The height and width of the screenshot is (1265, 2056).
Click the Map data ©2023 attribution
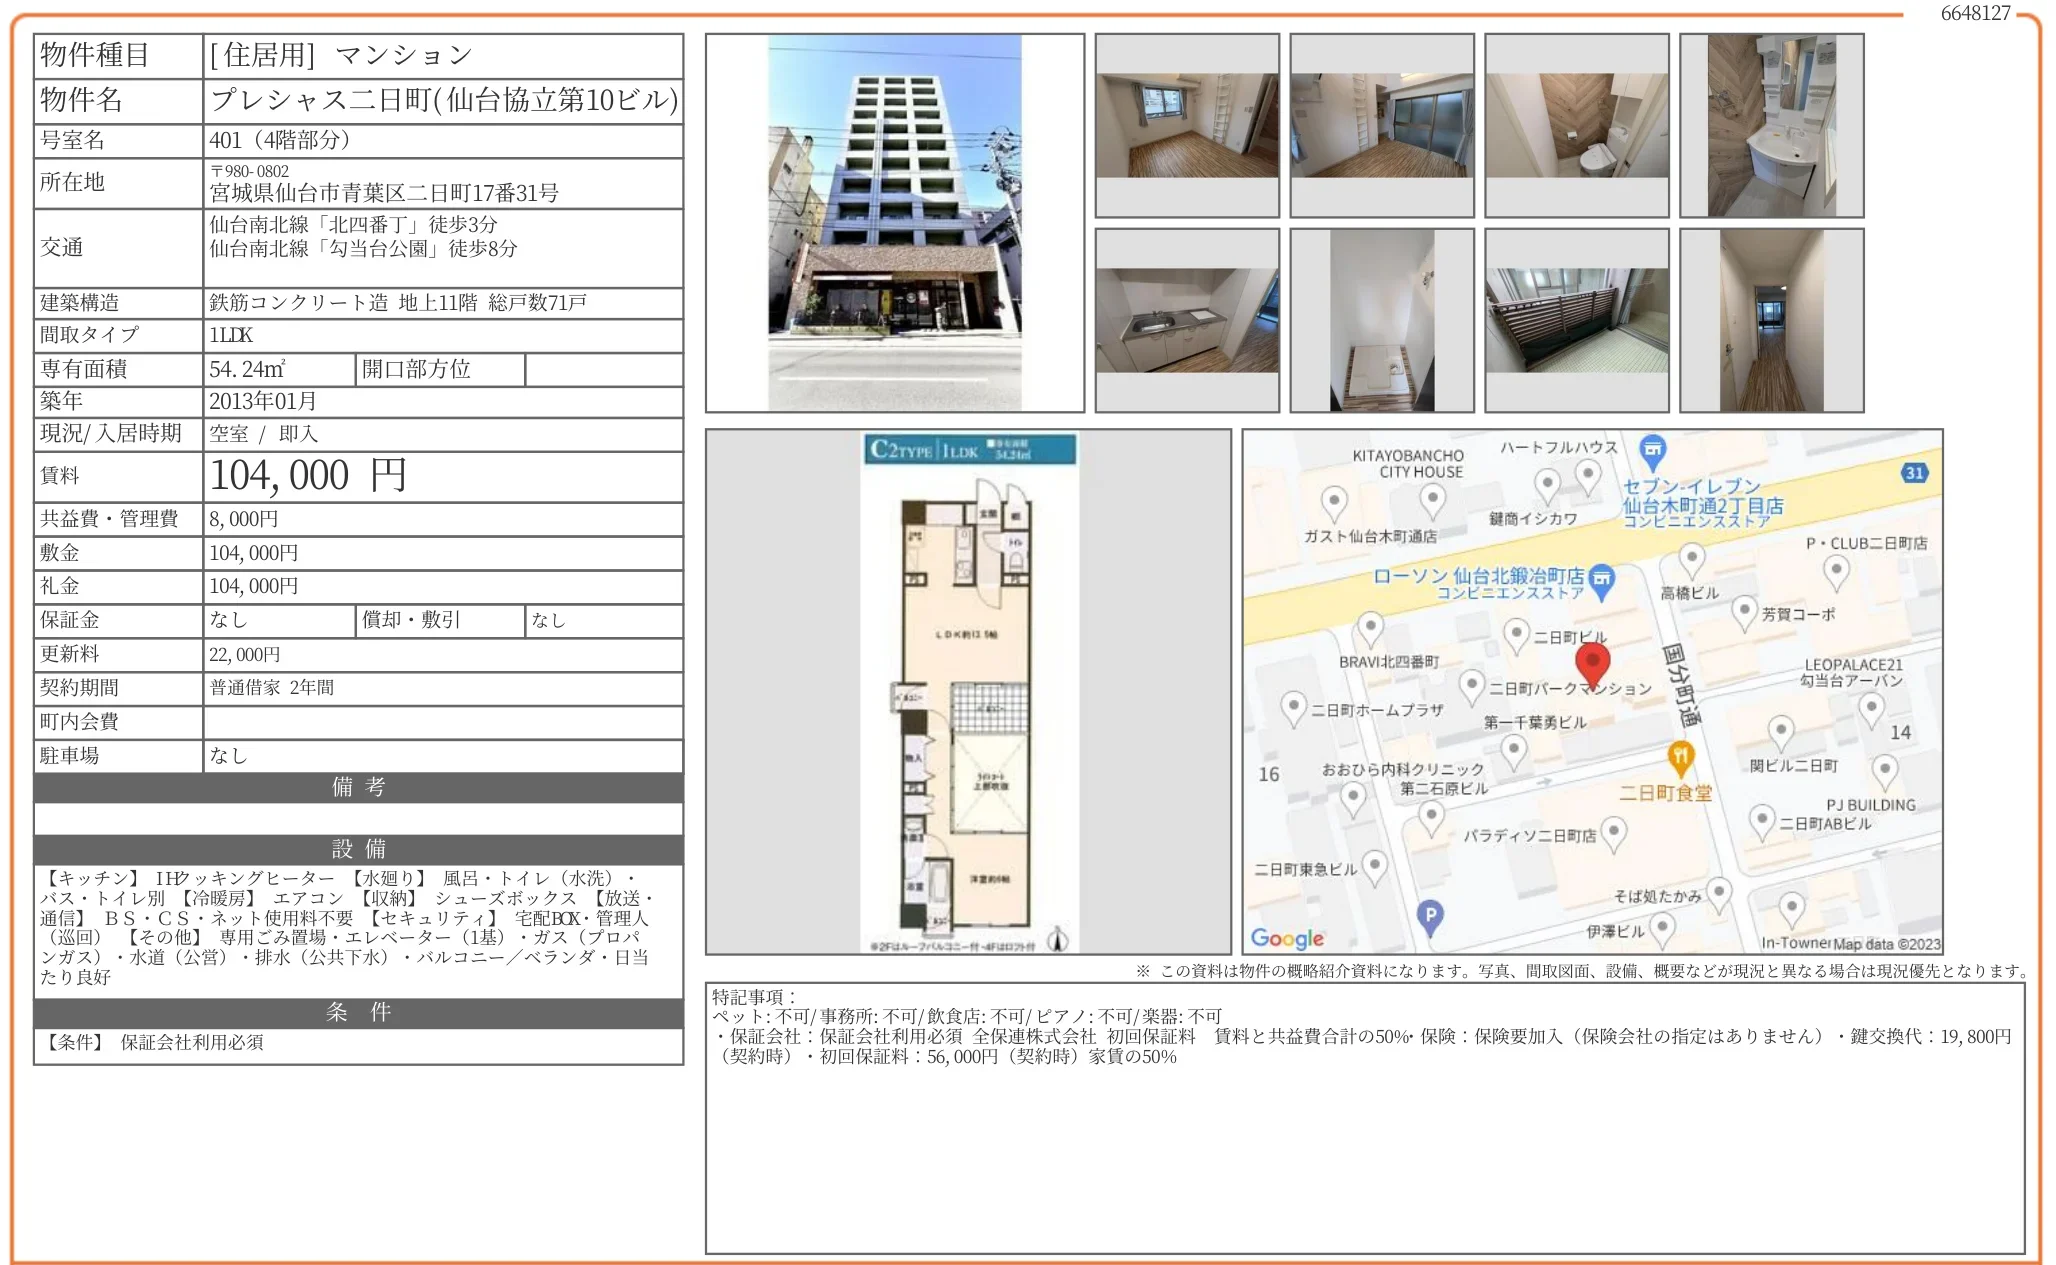(x=1887, y=944)
